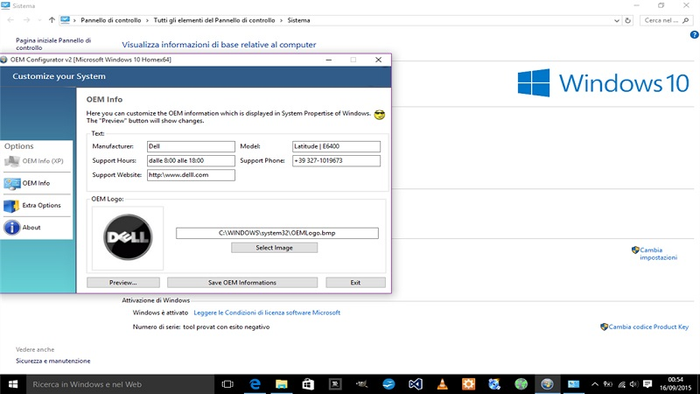Click the Back navigation arrow

click(x=11, y=20)
